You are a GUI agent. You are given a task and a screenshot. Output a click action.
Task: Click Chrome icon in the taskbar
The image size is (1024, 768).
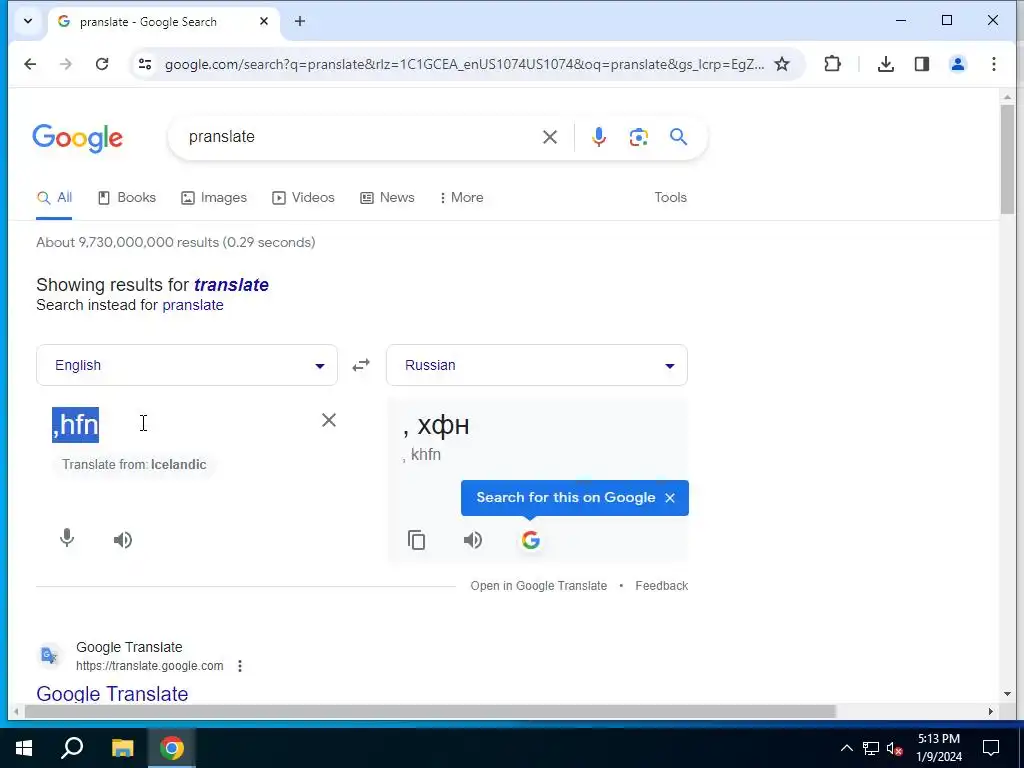pyautogui.click(x=172, y=748)
